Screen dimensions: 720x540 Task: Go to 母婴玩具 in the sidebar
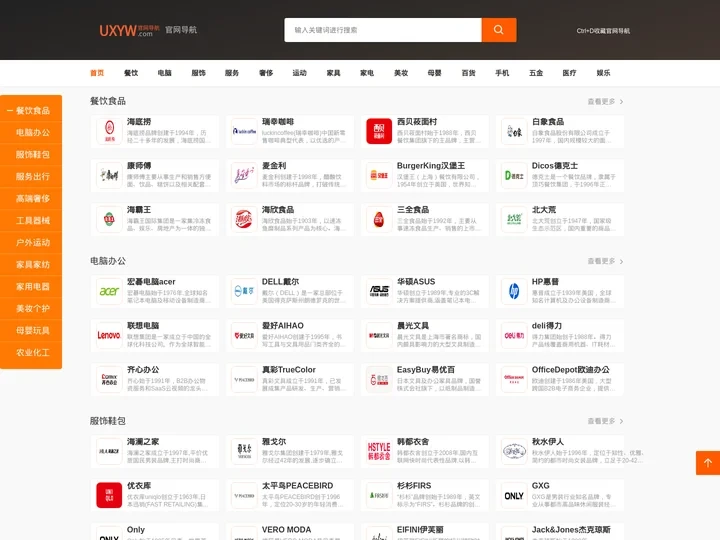tap(31, 331)
